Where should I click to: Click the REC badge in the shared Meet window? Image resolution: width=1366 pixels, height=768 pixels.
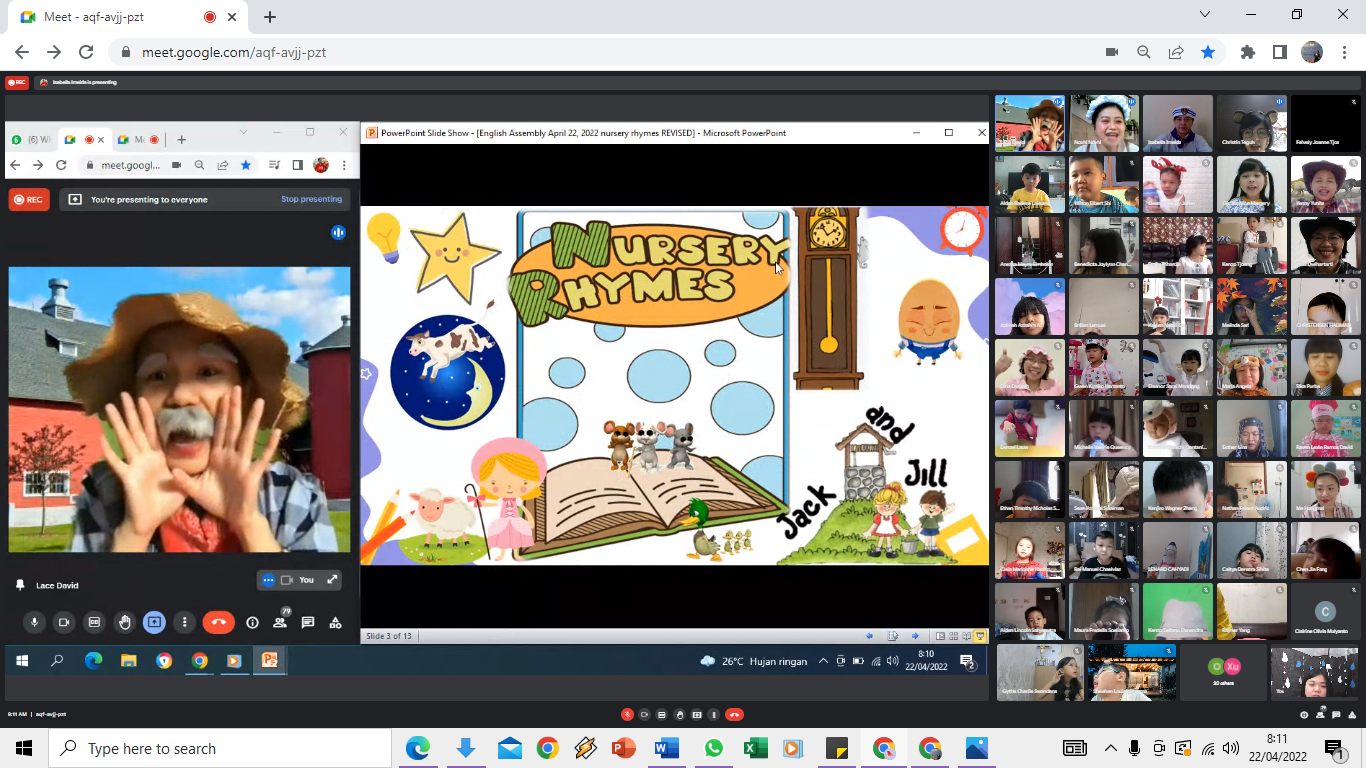coord(29,200)
